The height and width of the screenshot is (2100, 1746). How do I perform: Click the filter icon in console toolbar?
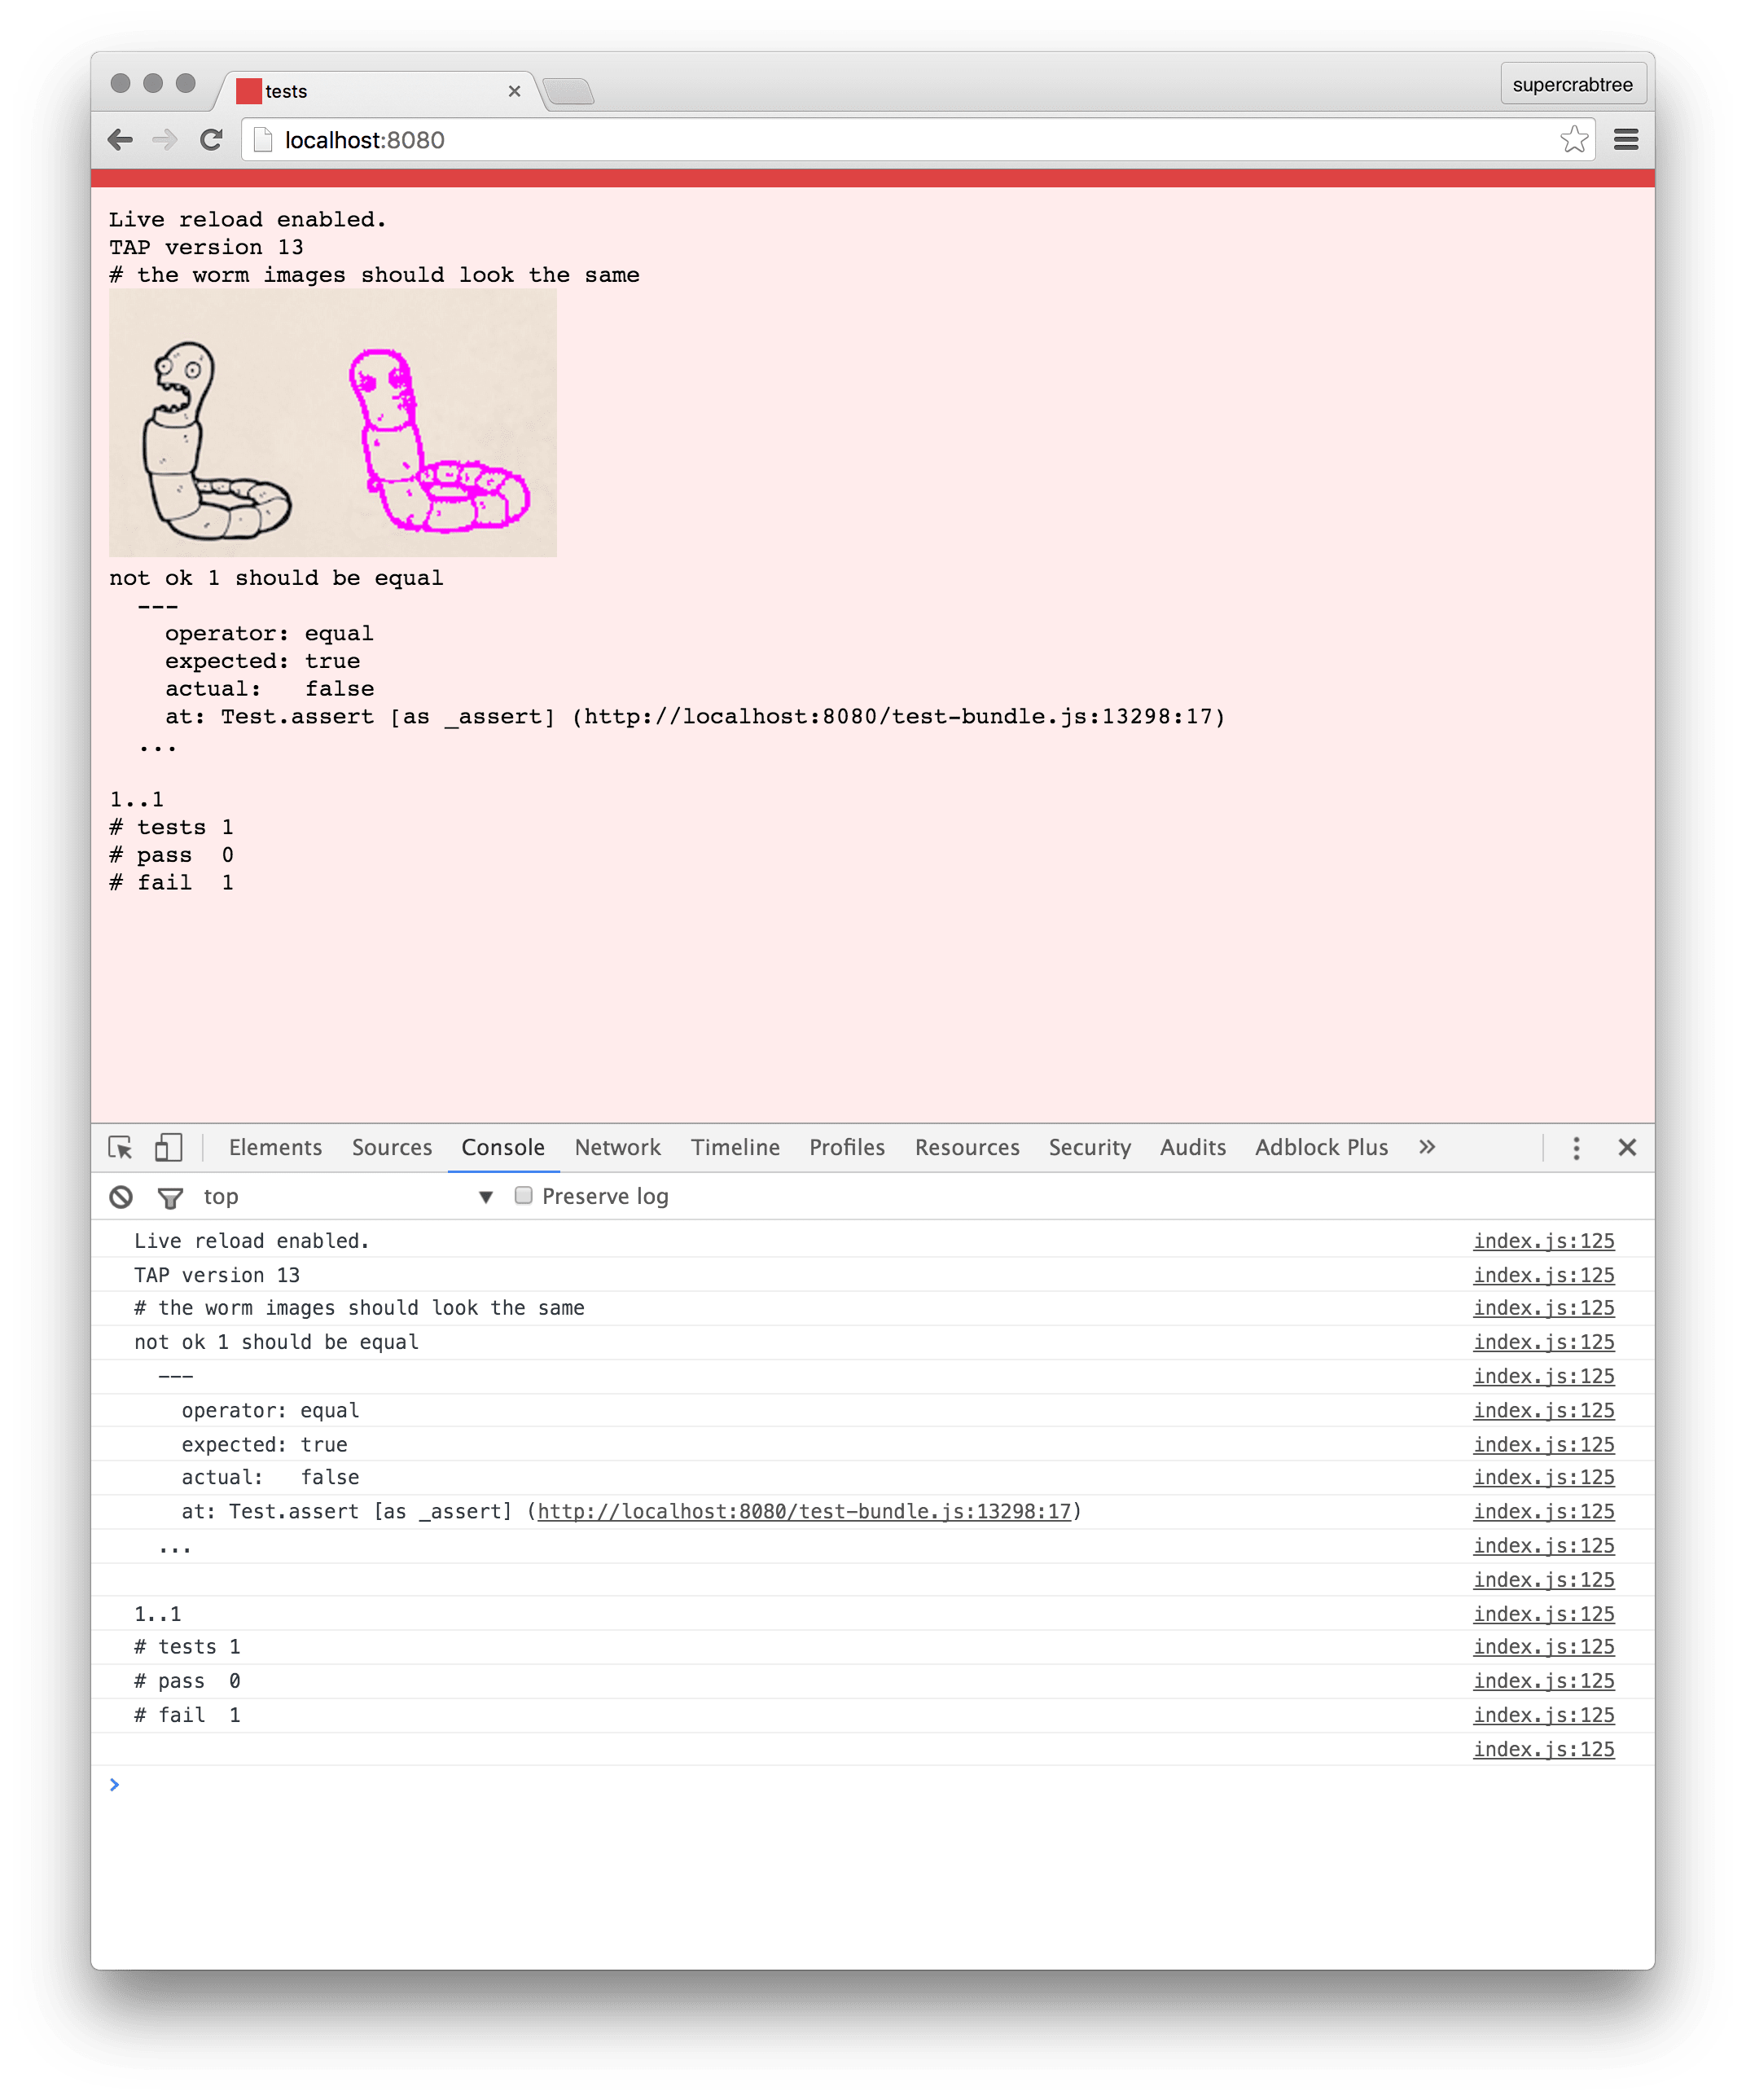point(168,1197)
